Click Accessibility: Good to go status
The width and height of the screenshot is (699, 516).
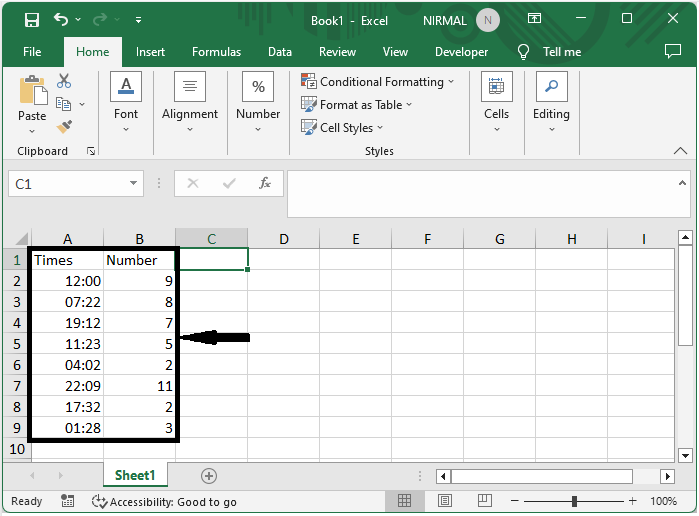164,502
